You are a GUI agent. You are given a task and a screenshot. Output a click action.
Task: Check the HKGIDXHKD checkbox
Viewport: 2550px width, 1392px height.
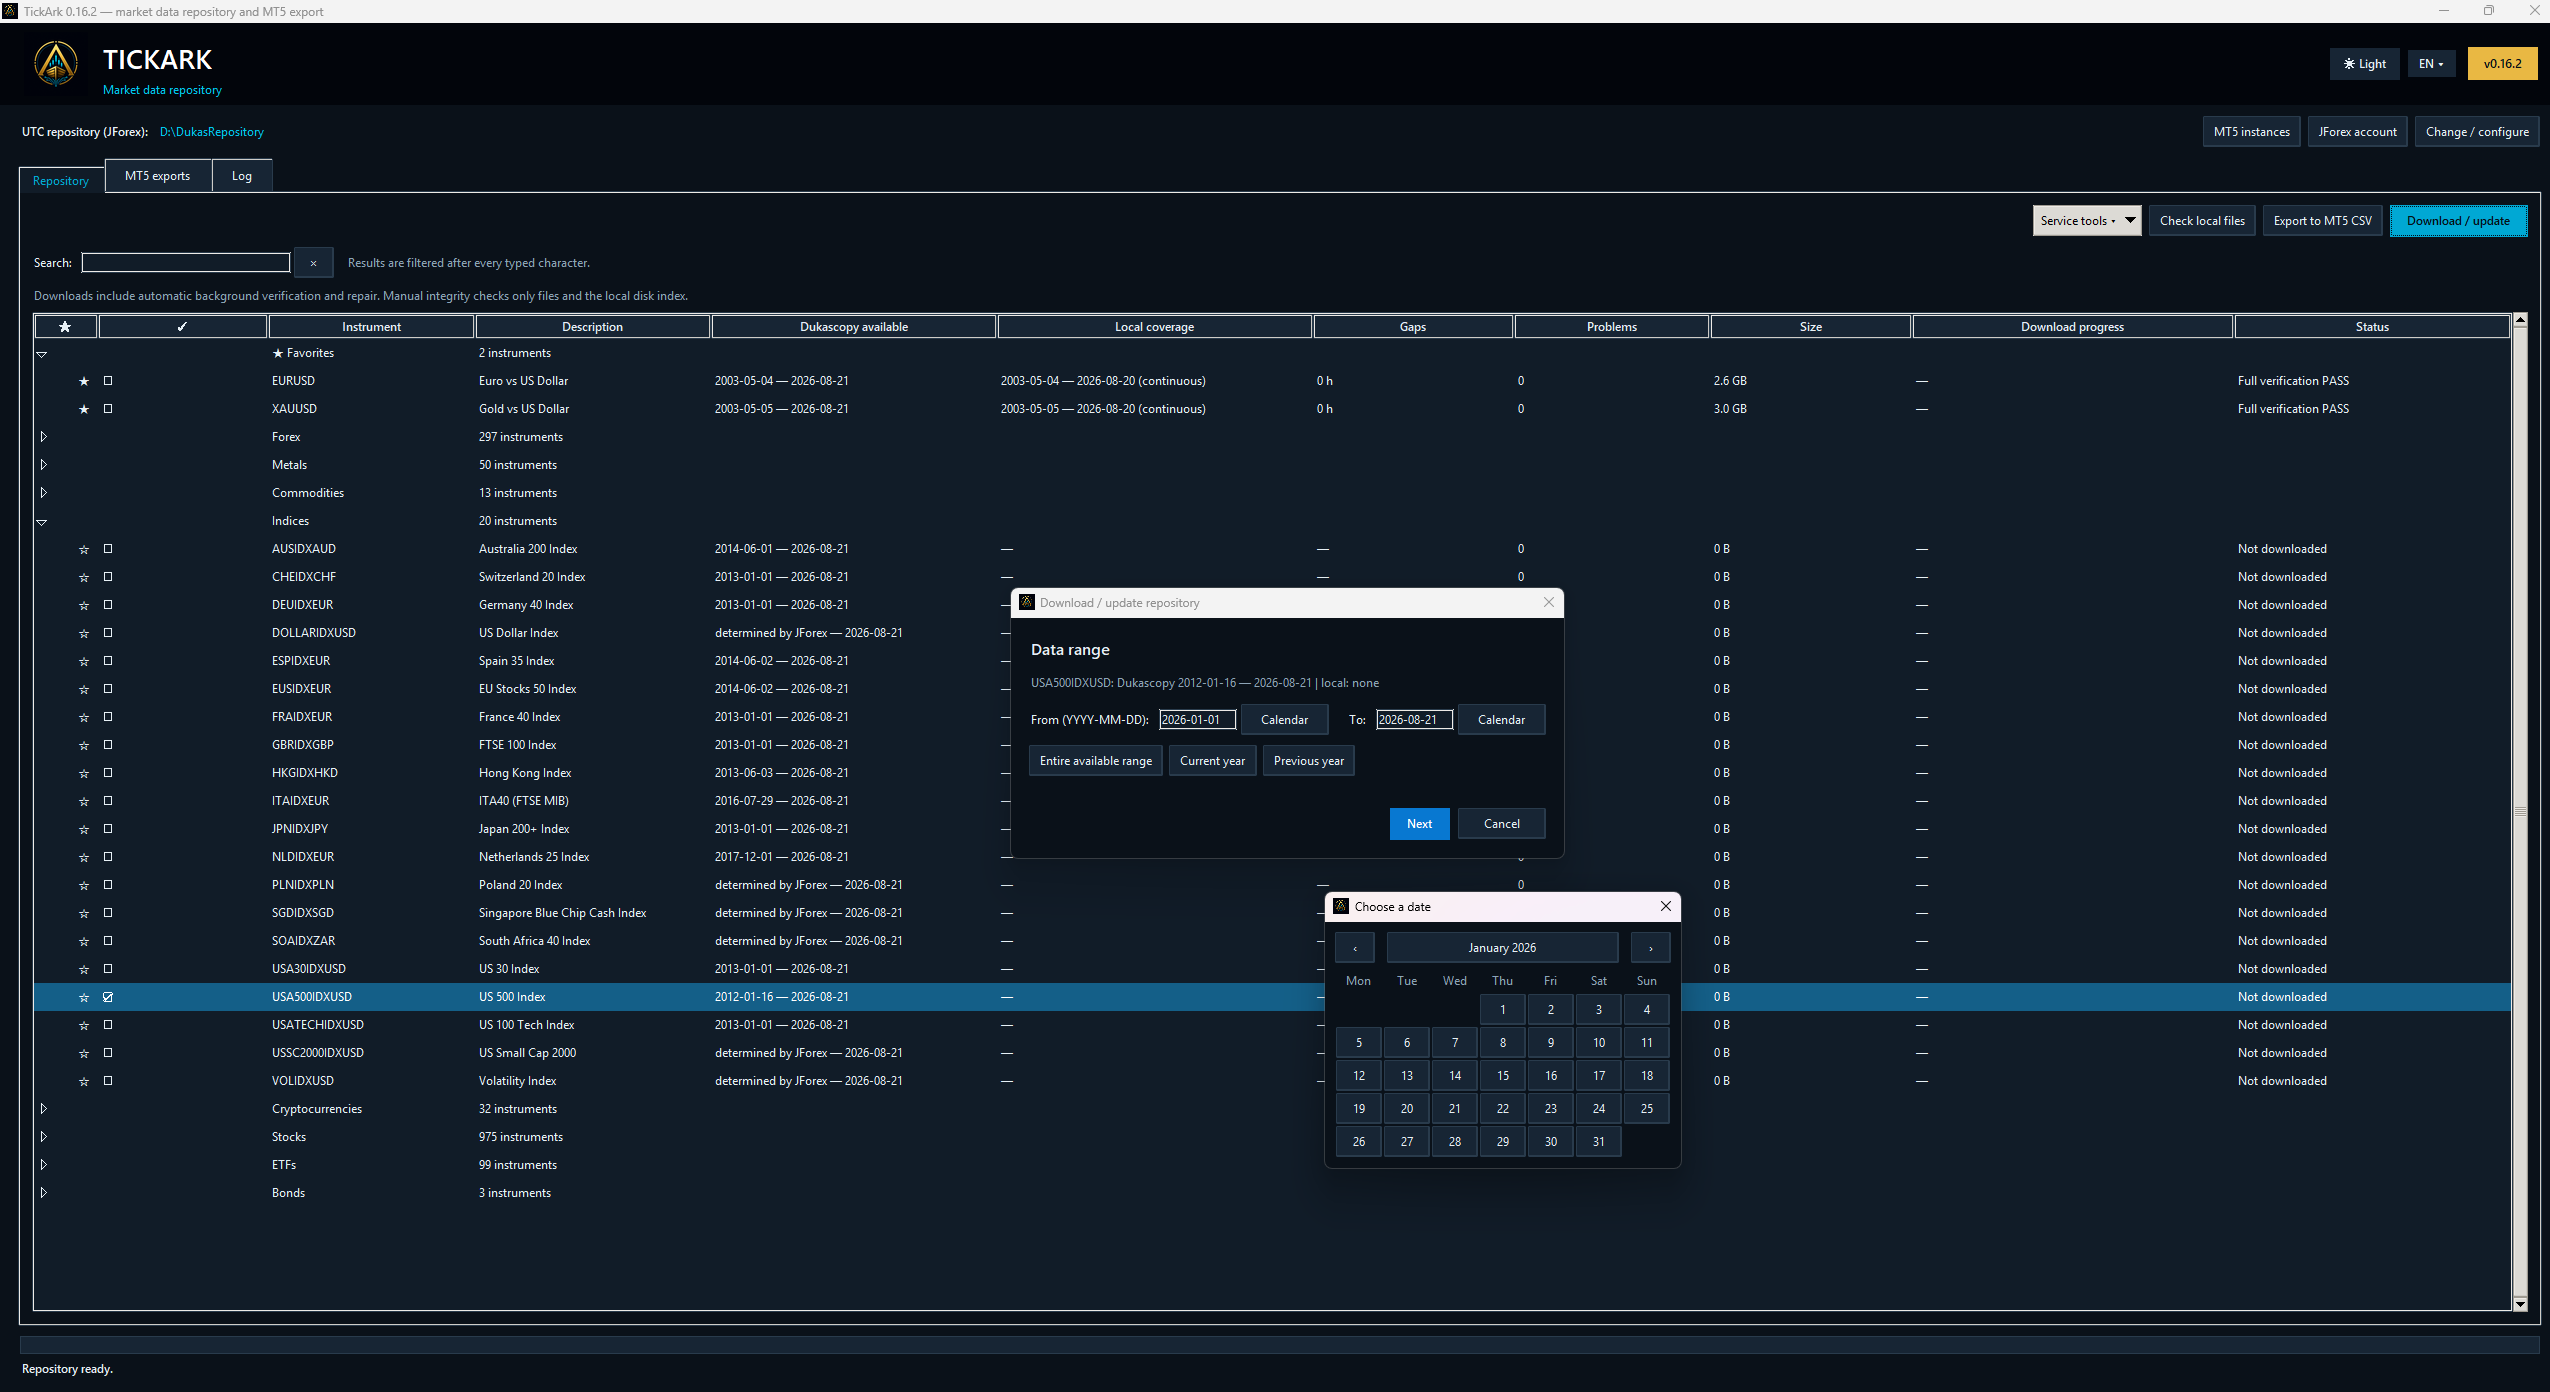[x=108, y=773]
